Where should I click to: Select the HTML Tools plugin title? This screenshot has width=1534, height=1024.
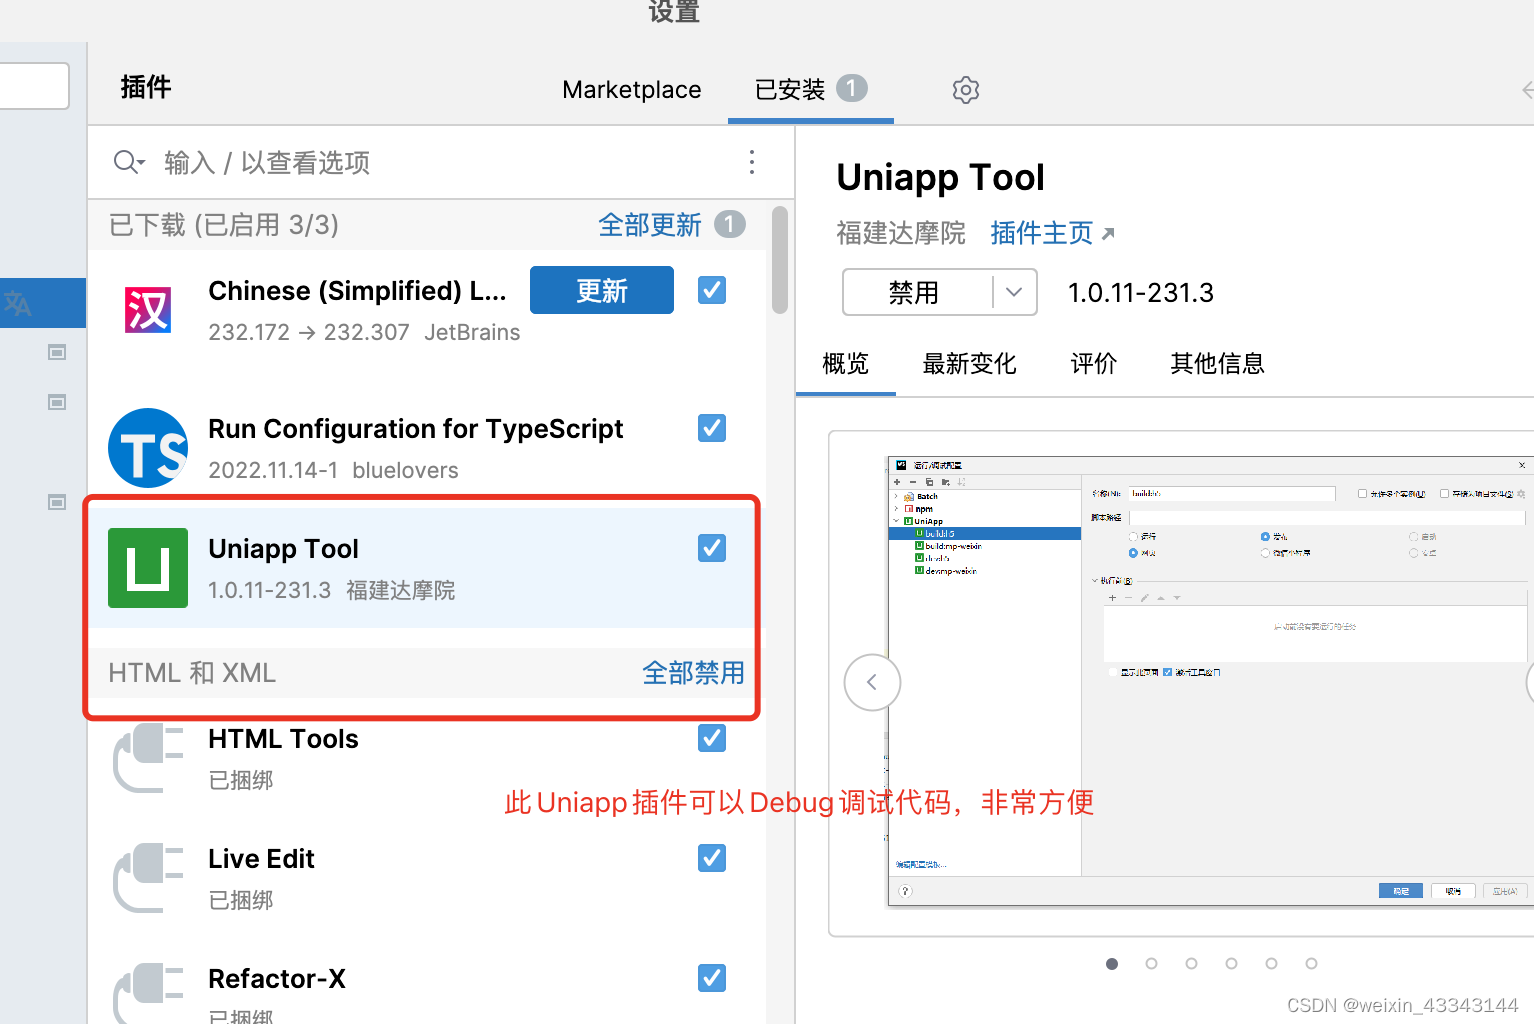(284, 738)
